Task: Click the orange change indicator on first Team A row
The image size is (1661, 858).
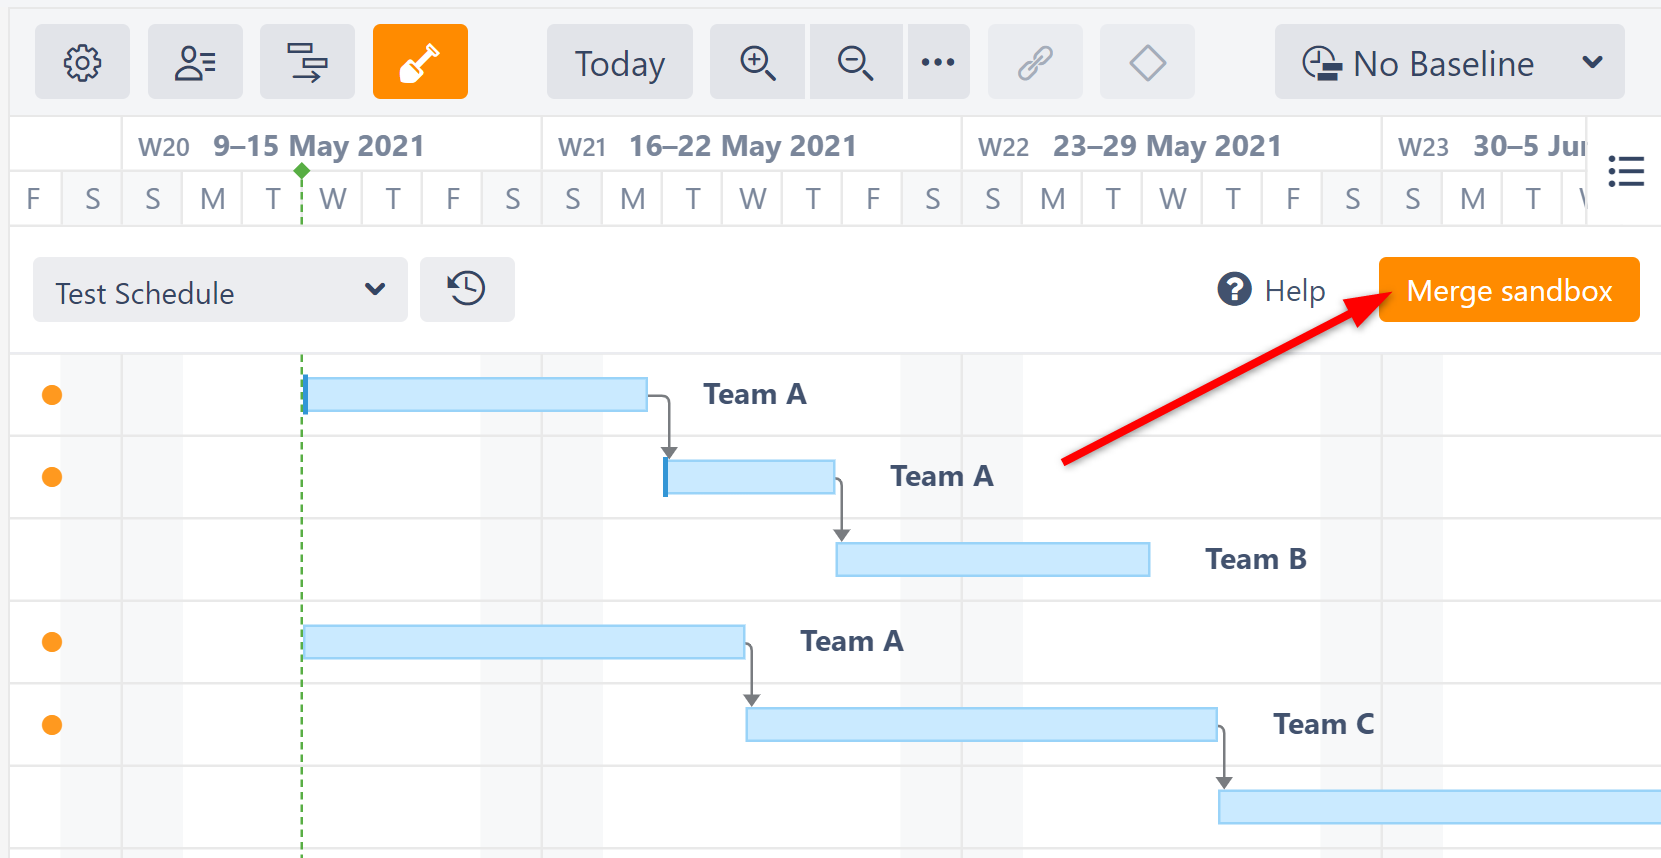Action: [51, 394]
